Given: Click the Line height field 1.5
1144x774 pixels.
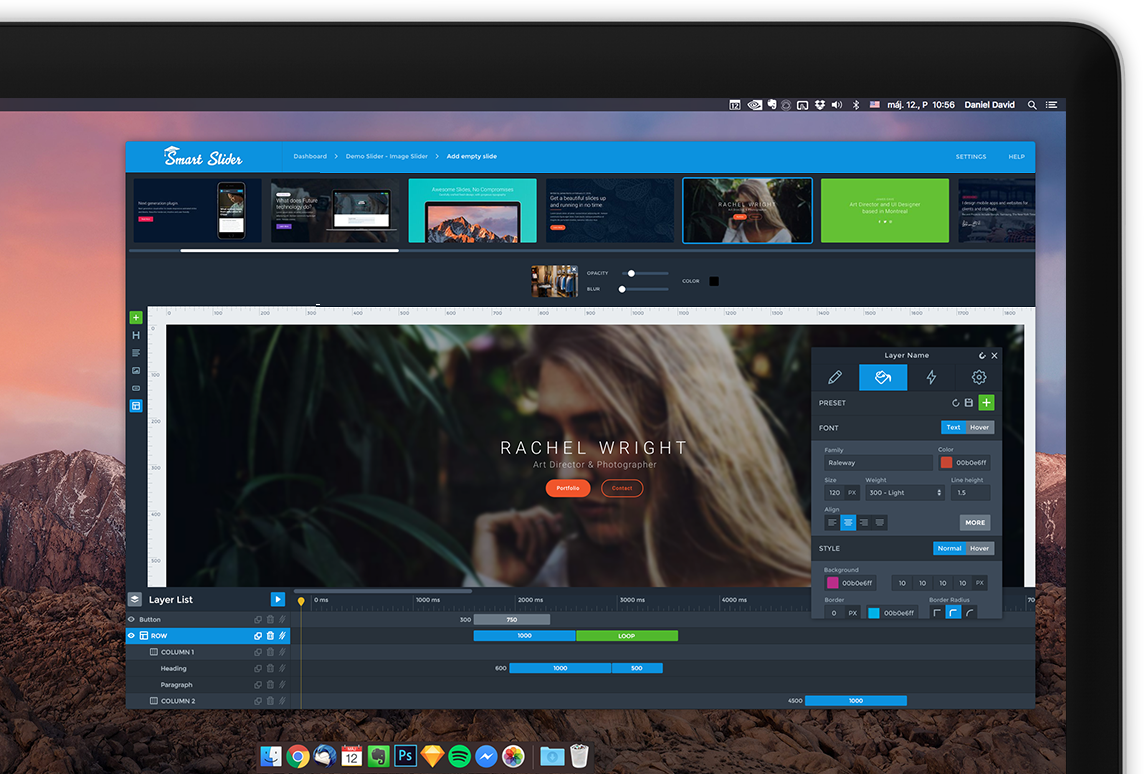Looking at the screenshot, I should tap(970, 493).
